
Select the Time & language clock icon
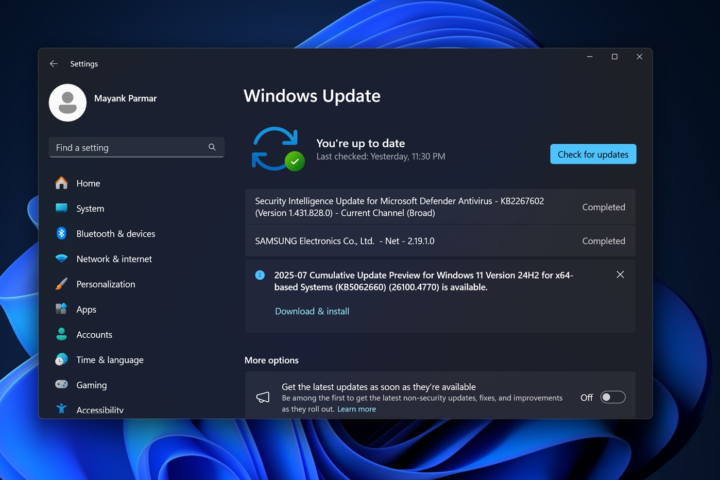(62, 359)
